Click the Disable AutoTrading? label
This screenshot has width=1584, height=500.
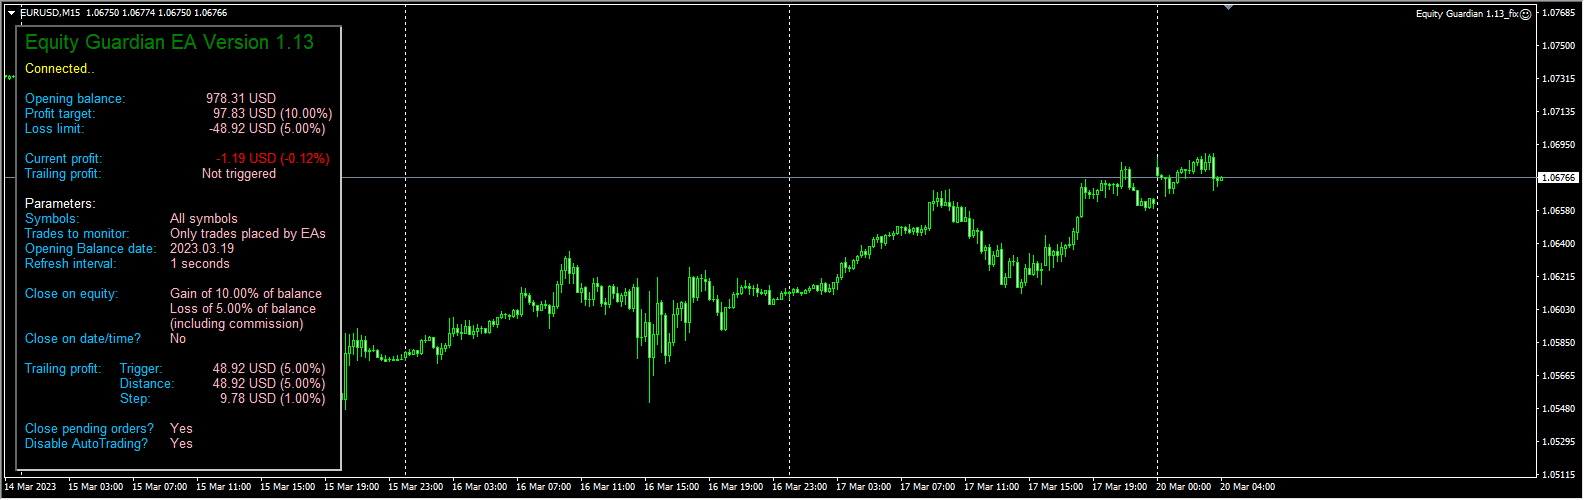point(87,444)
